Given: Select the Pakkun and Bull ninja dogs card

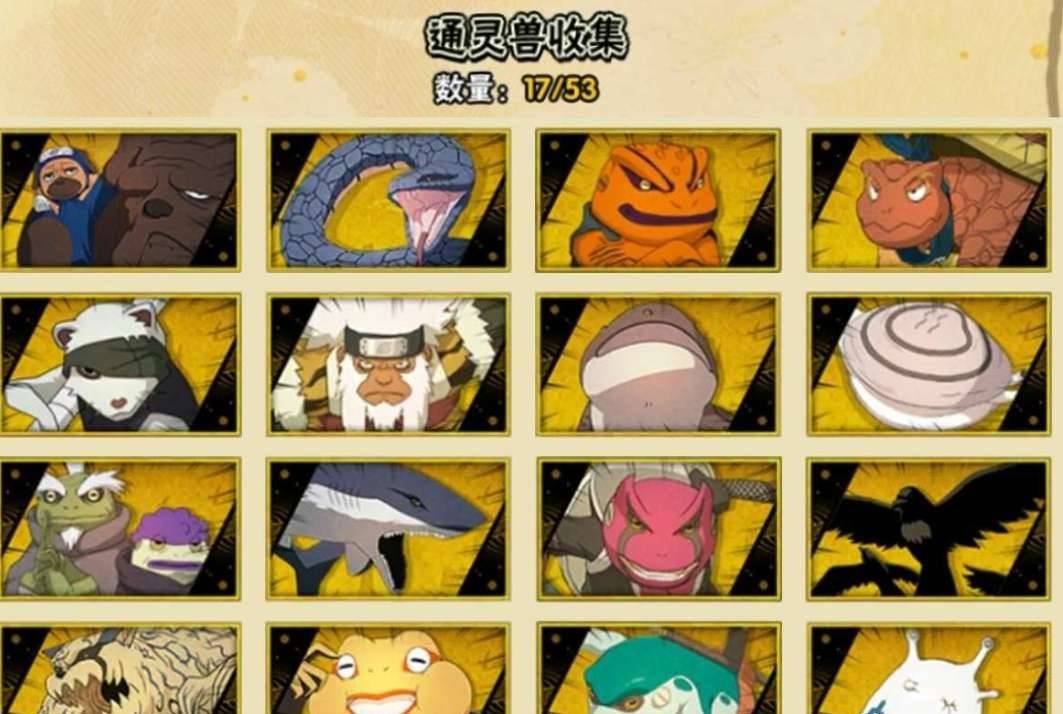Looking at the screenshot, I should coord(119,200).
